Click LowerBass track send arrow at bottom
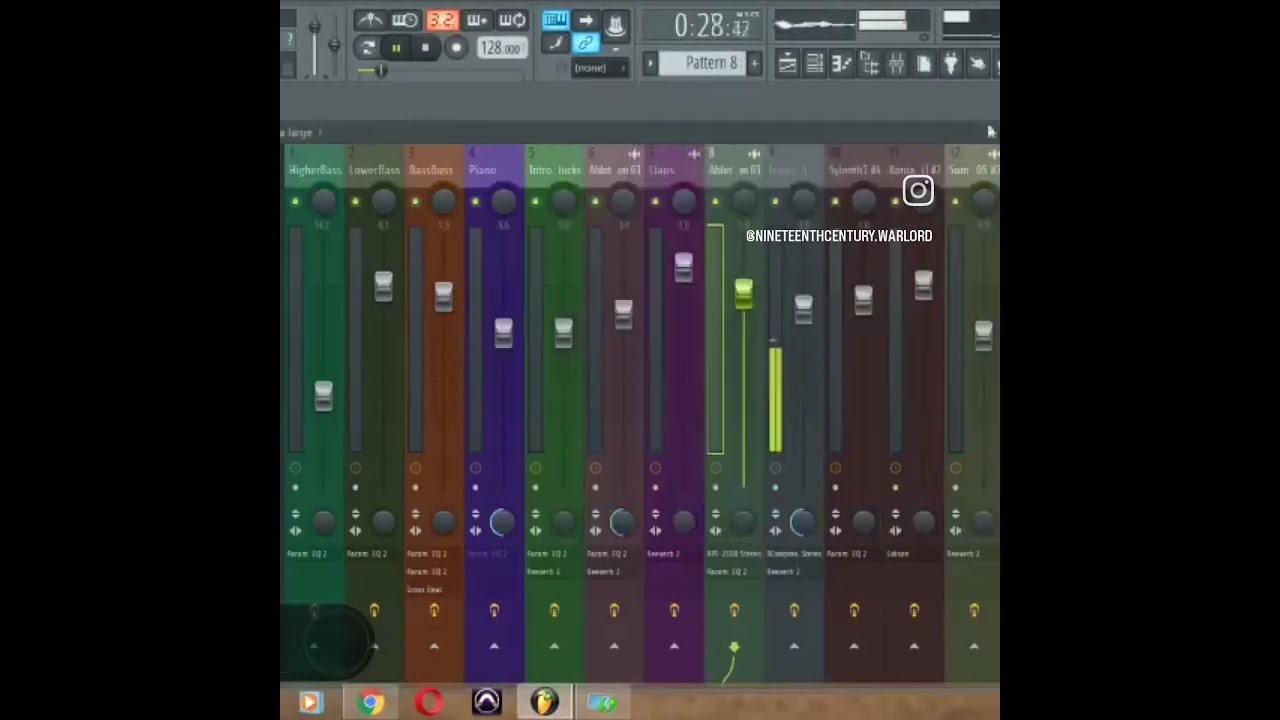 point(374,647)
